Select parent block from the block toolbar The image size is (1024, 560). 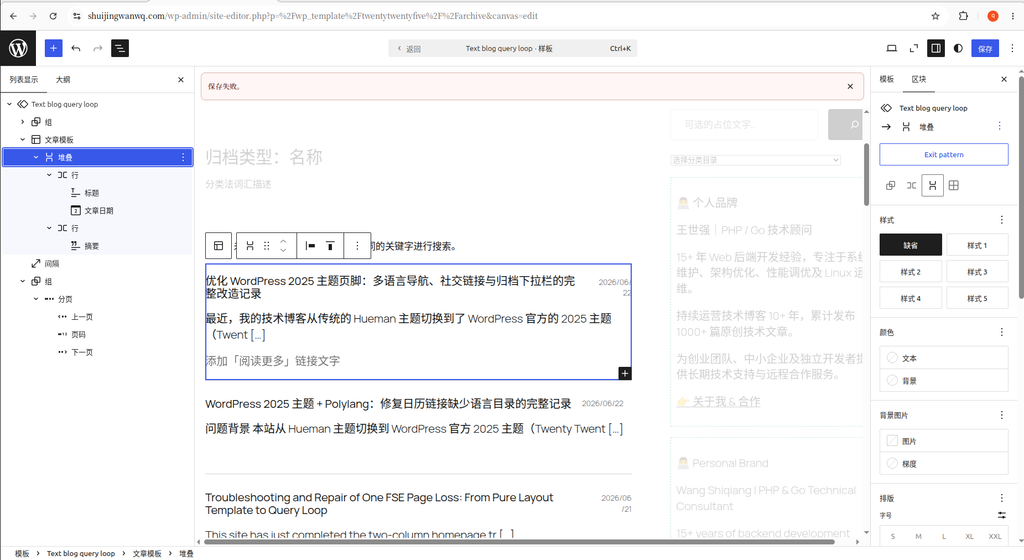(x=219, y=246)
